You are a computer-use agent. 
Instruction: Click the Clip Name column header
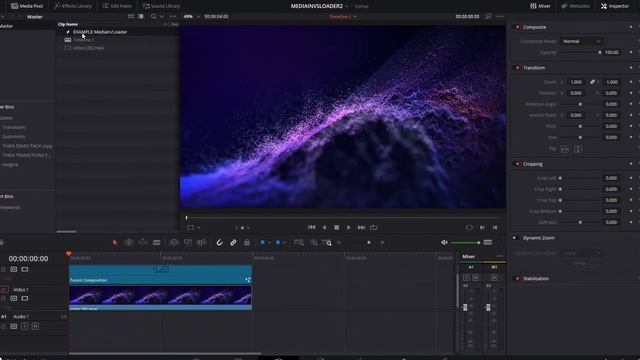tap(68, 24)
